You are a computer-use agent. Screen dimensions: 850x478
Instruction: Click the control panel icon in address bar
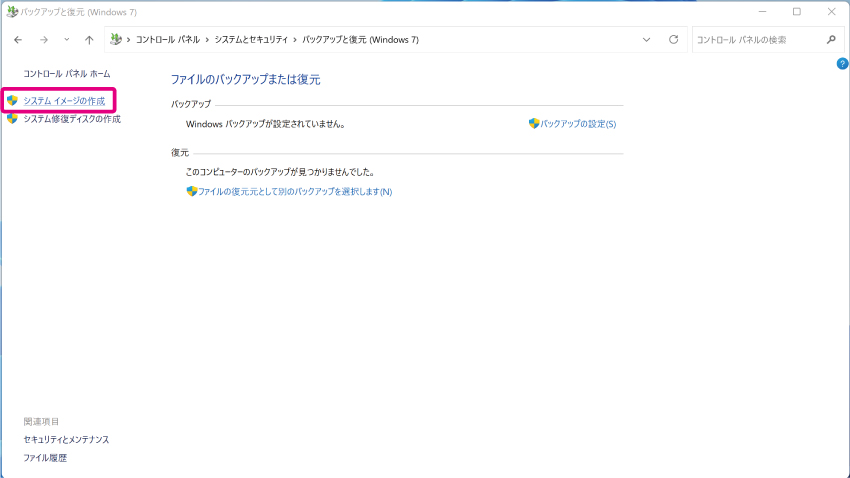(115, 39)
